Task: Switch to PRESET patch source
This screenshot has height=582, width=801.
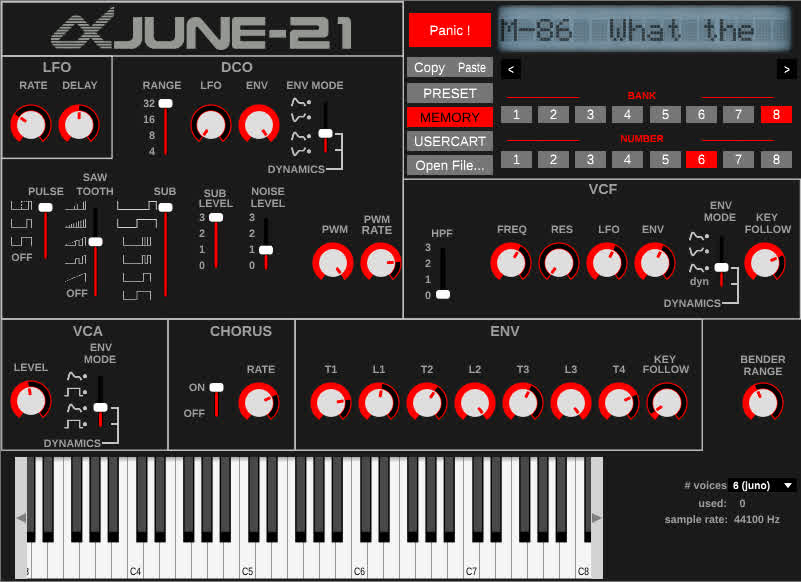Action: [x=450, y=94]
